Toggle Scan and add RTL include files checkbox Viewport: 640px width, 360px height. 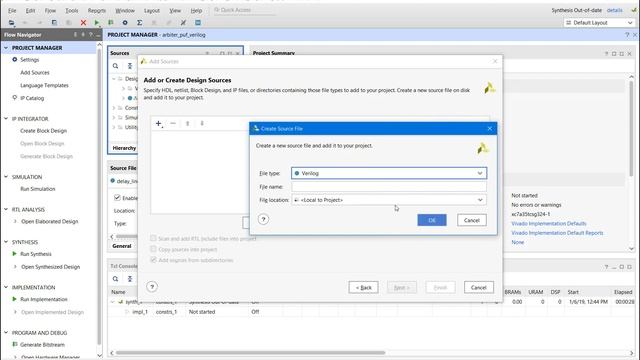point(153,238)
